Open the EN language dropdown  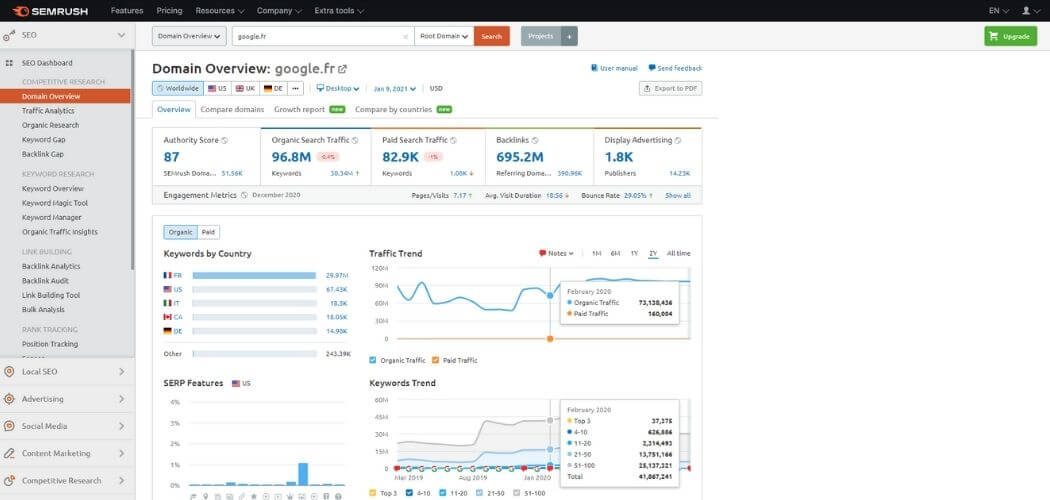[998, 11]
